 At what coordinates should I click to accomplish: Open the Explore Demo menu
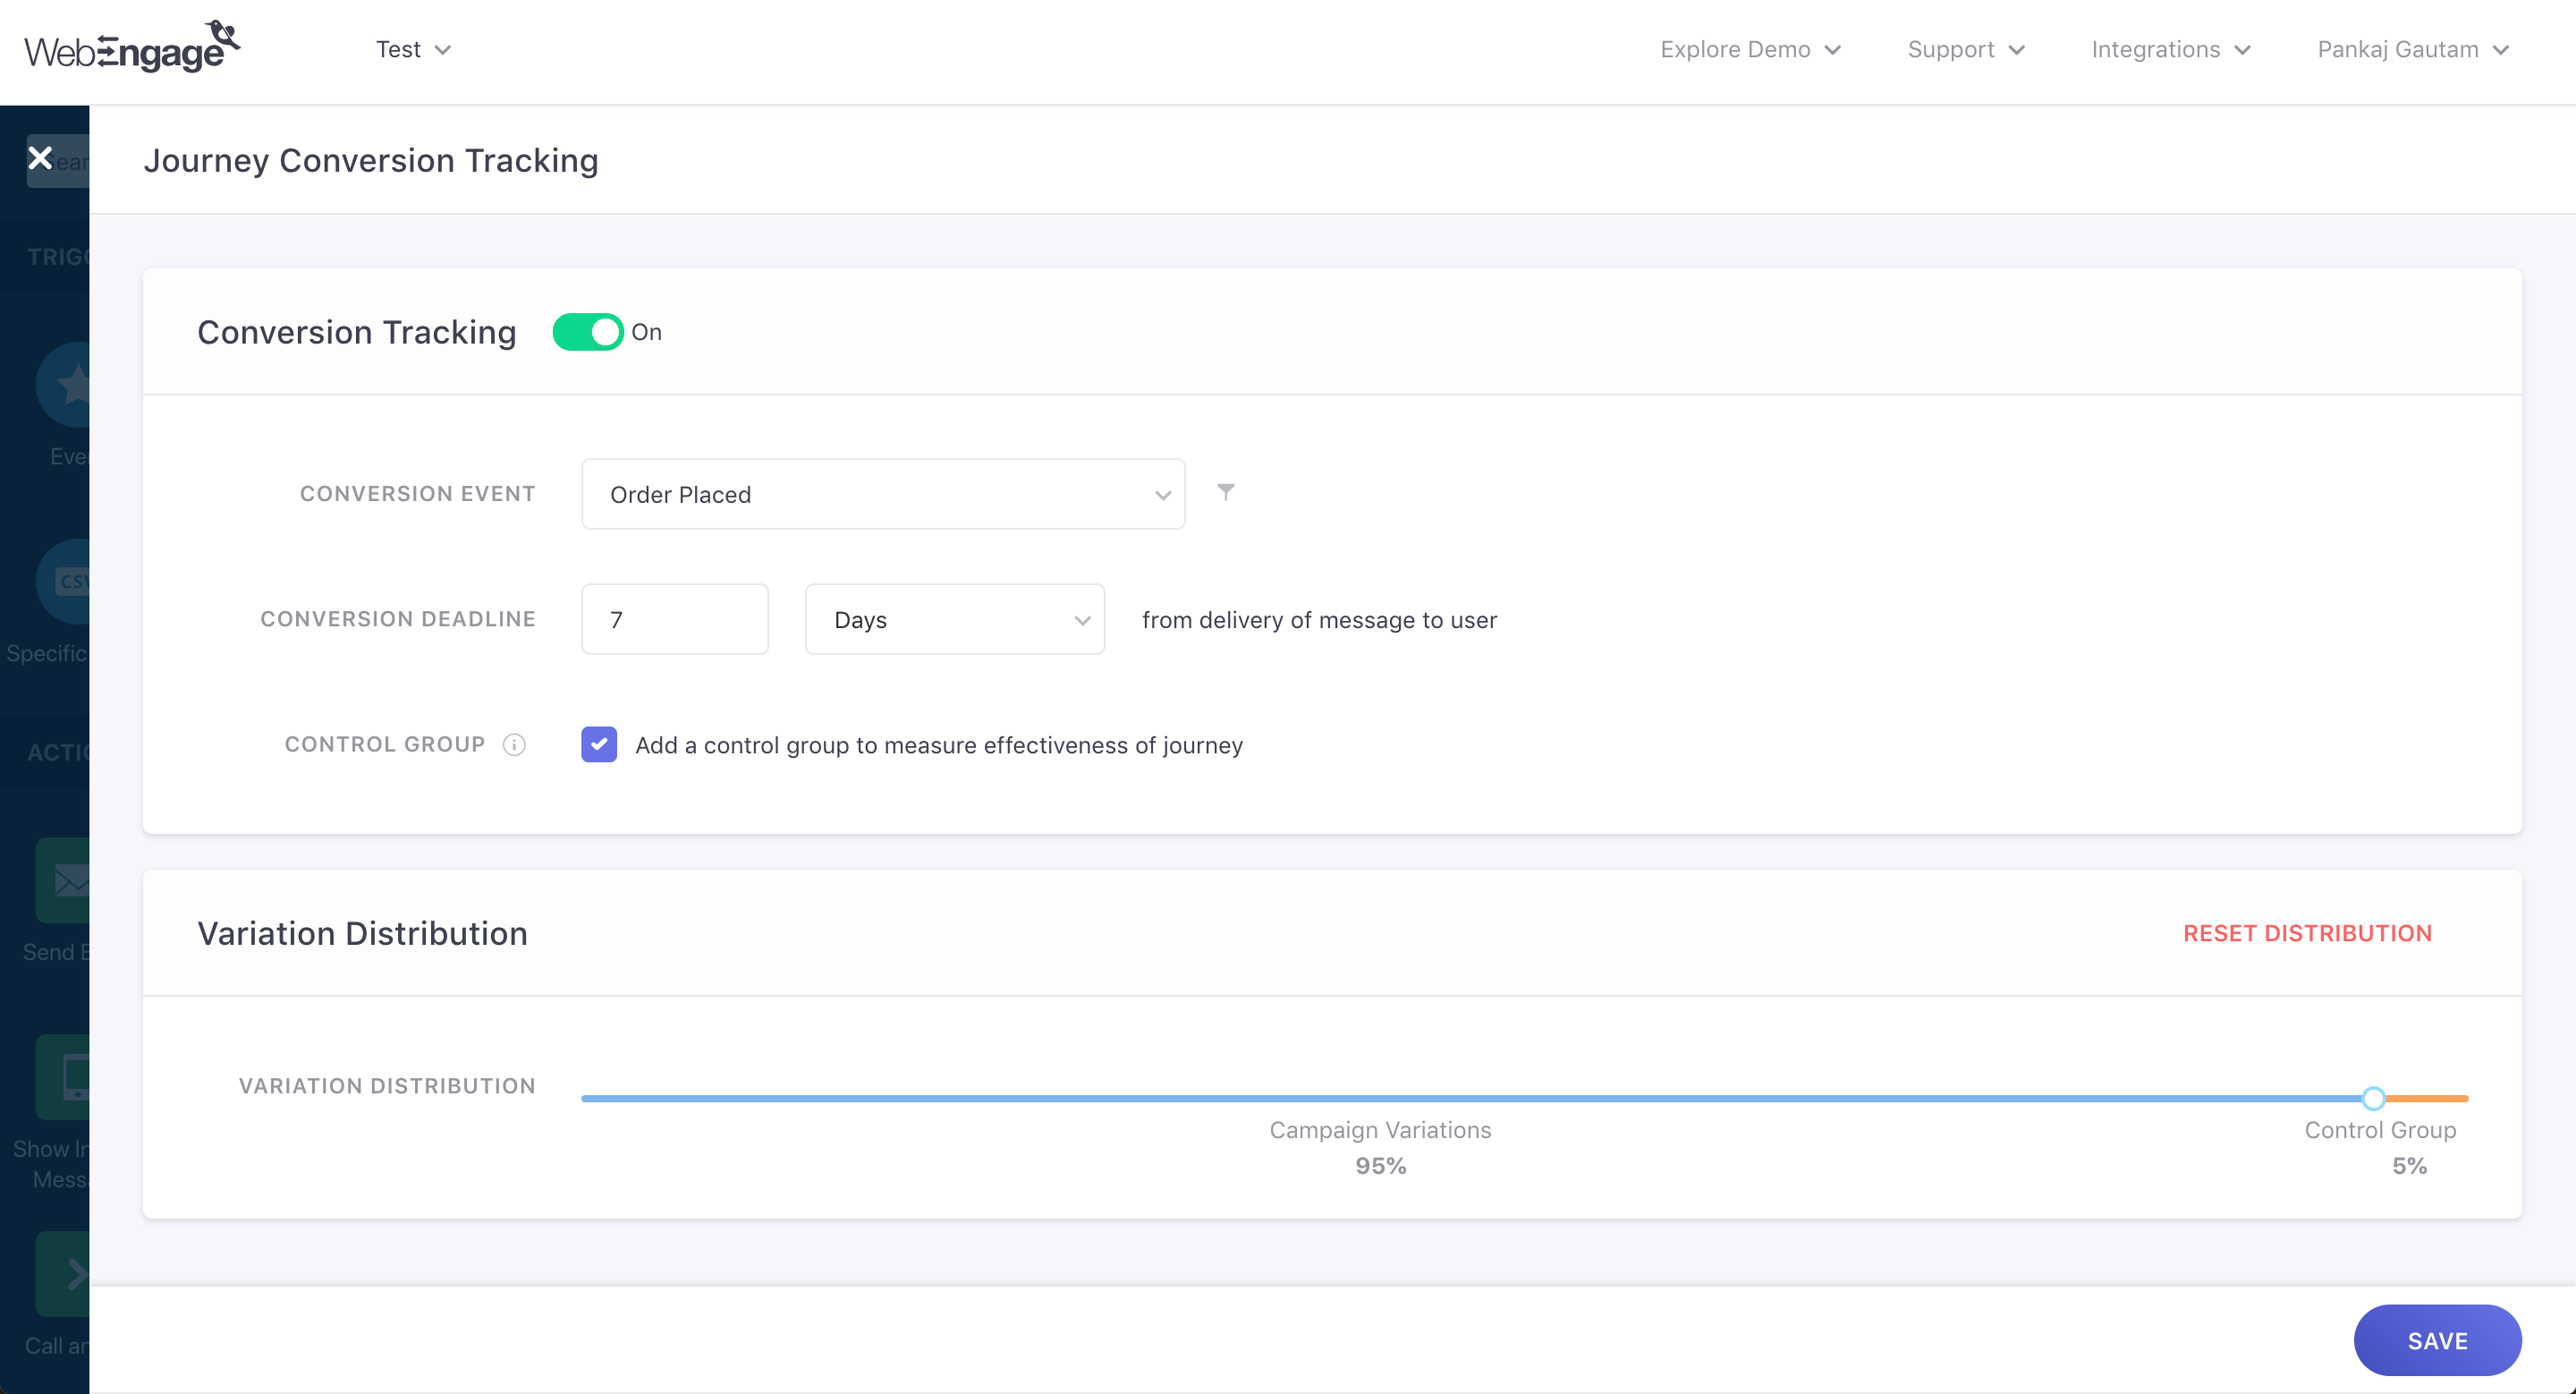[1749, 49]
